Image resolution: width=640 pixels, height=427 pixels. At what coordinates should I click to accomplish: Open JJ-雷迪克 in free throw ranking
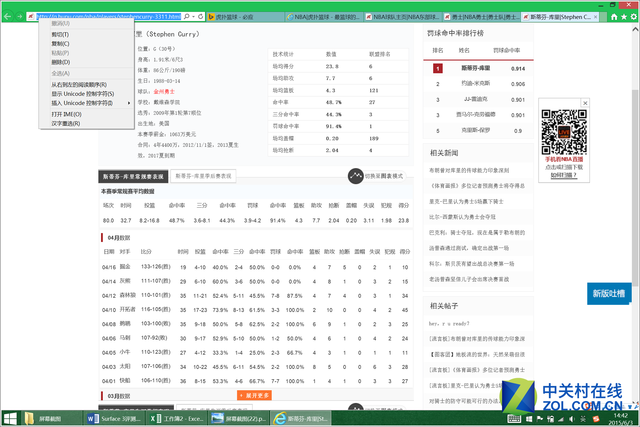coord(476,99)
